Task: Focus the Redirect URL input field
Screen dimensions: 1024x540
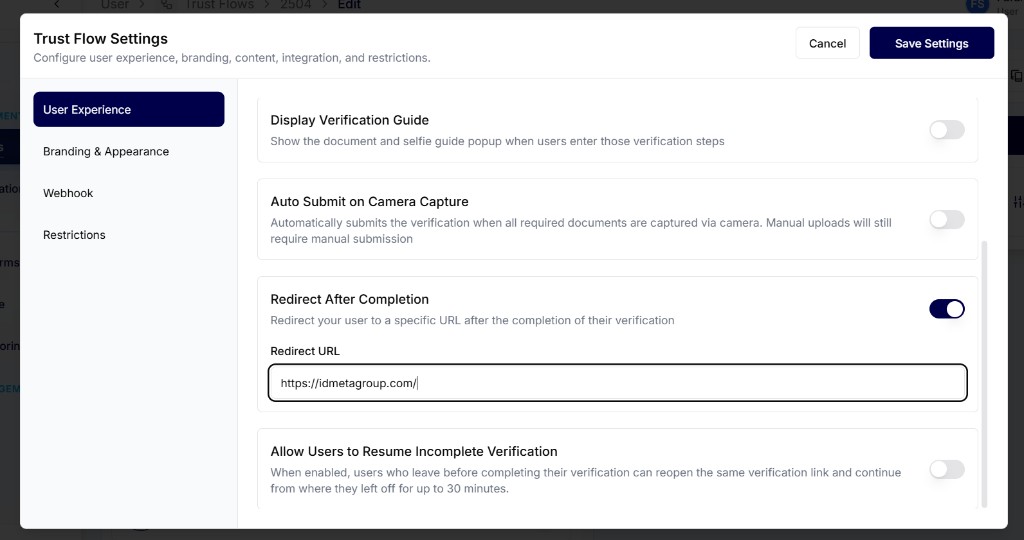Action: click(x=617, y=383)
